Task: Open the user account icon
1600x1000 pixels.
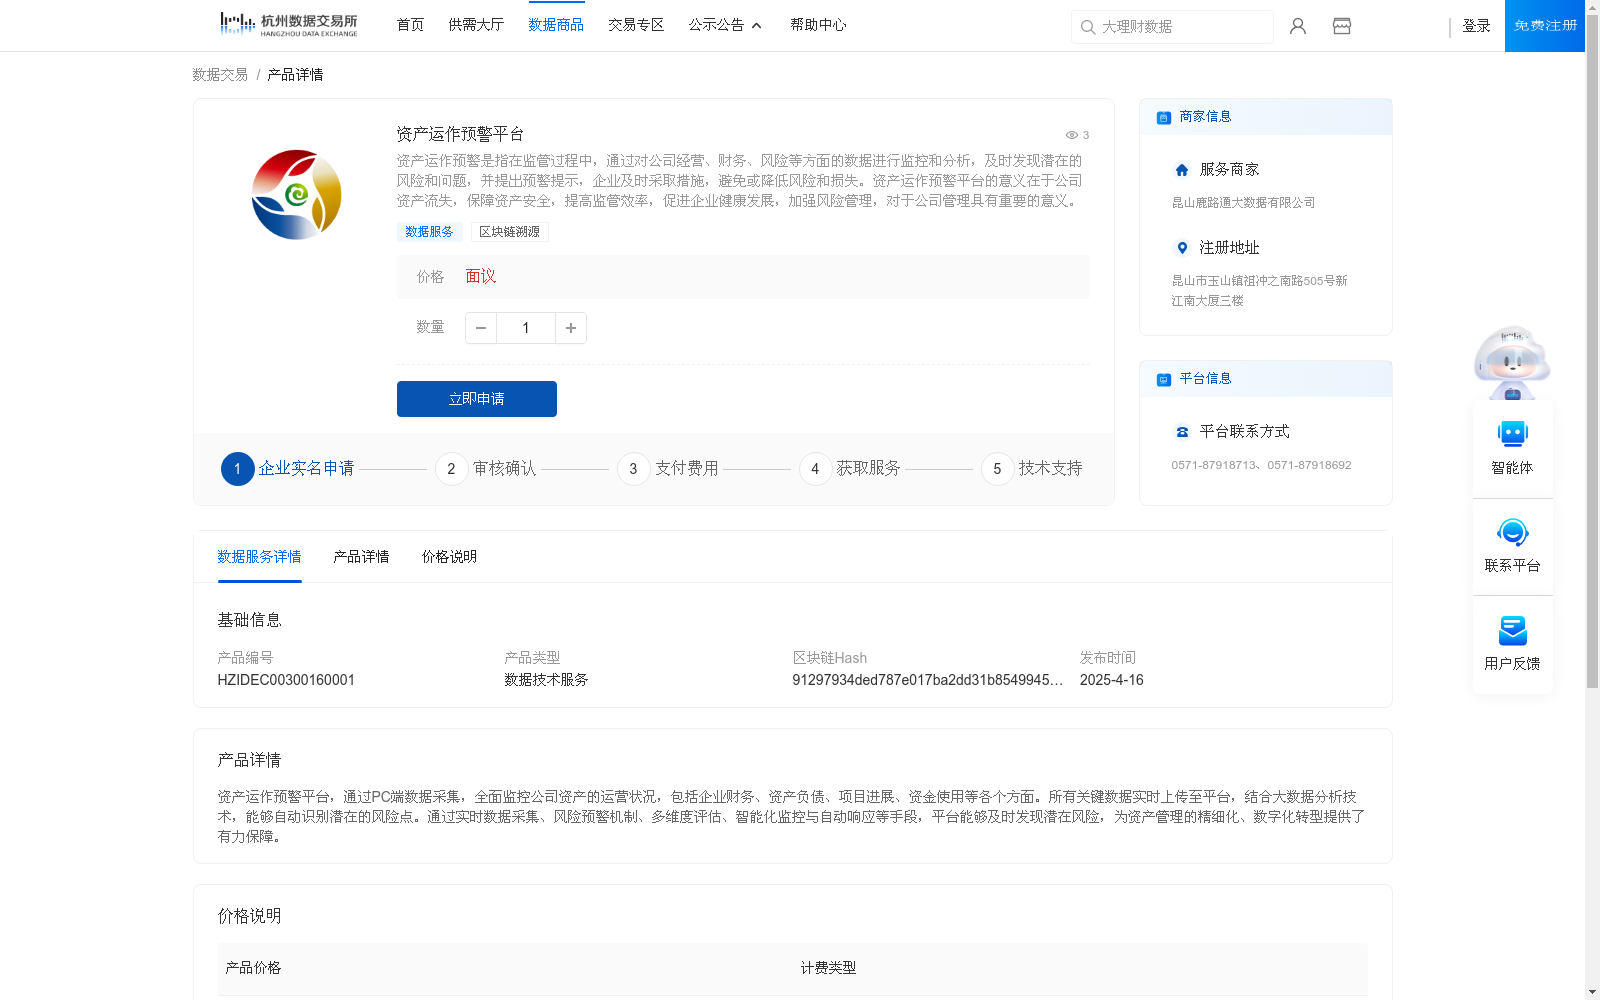Action: 1298,26
